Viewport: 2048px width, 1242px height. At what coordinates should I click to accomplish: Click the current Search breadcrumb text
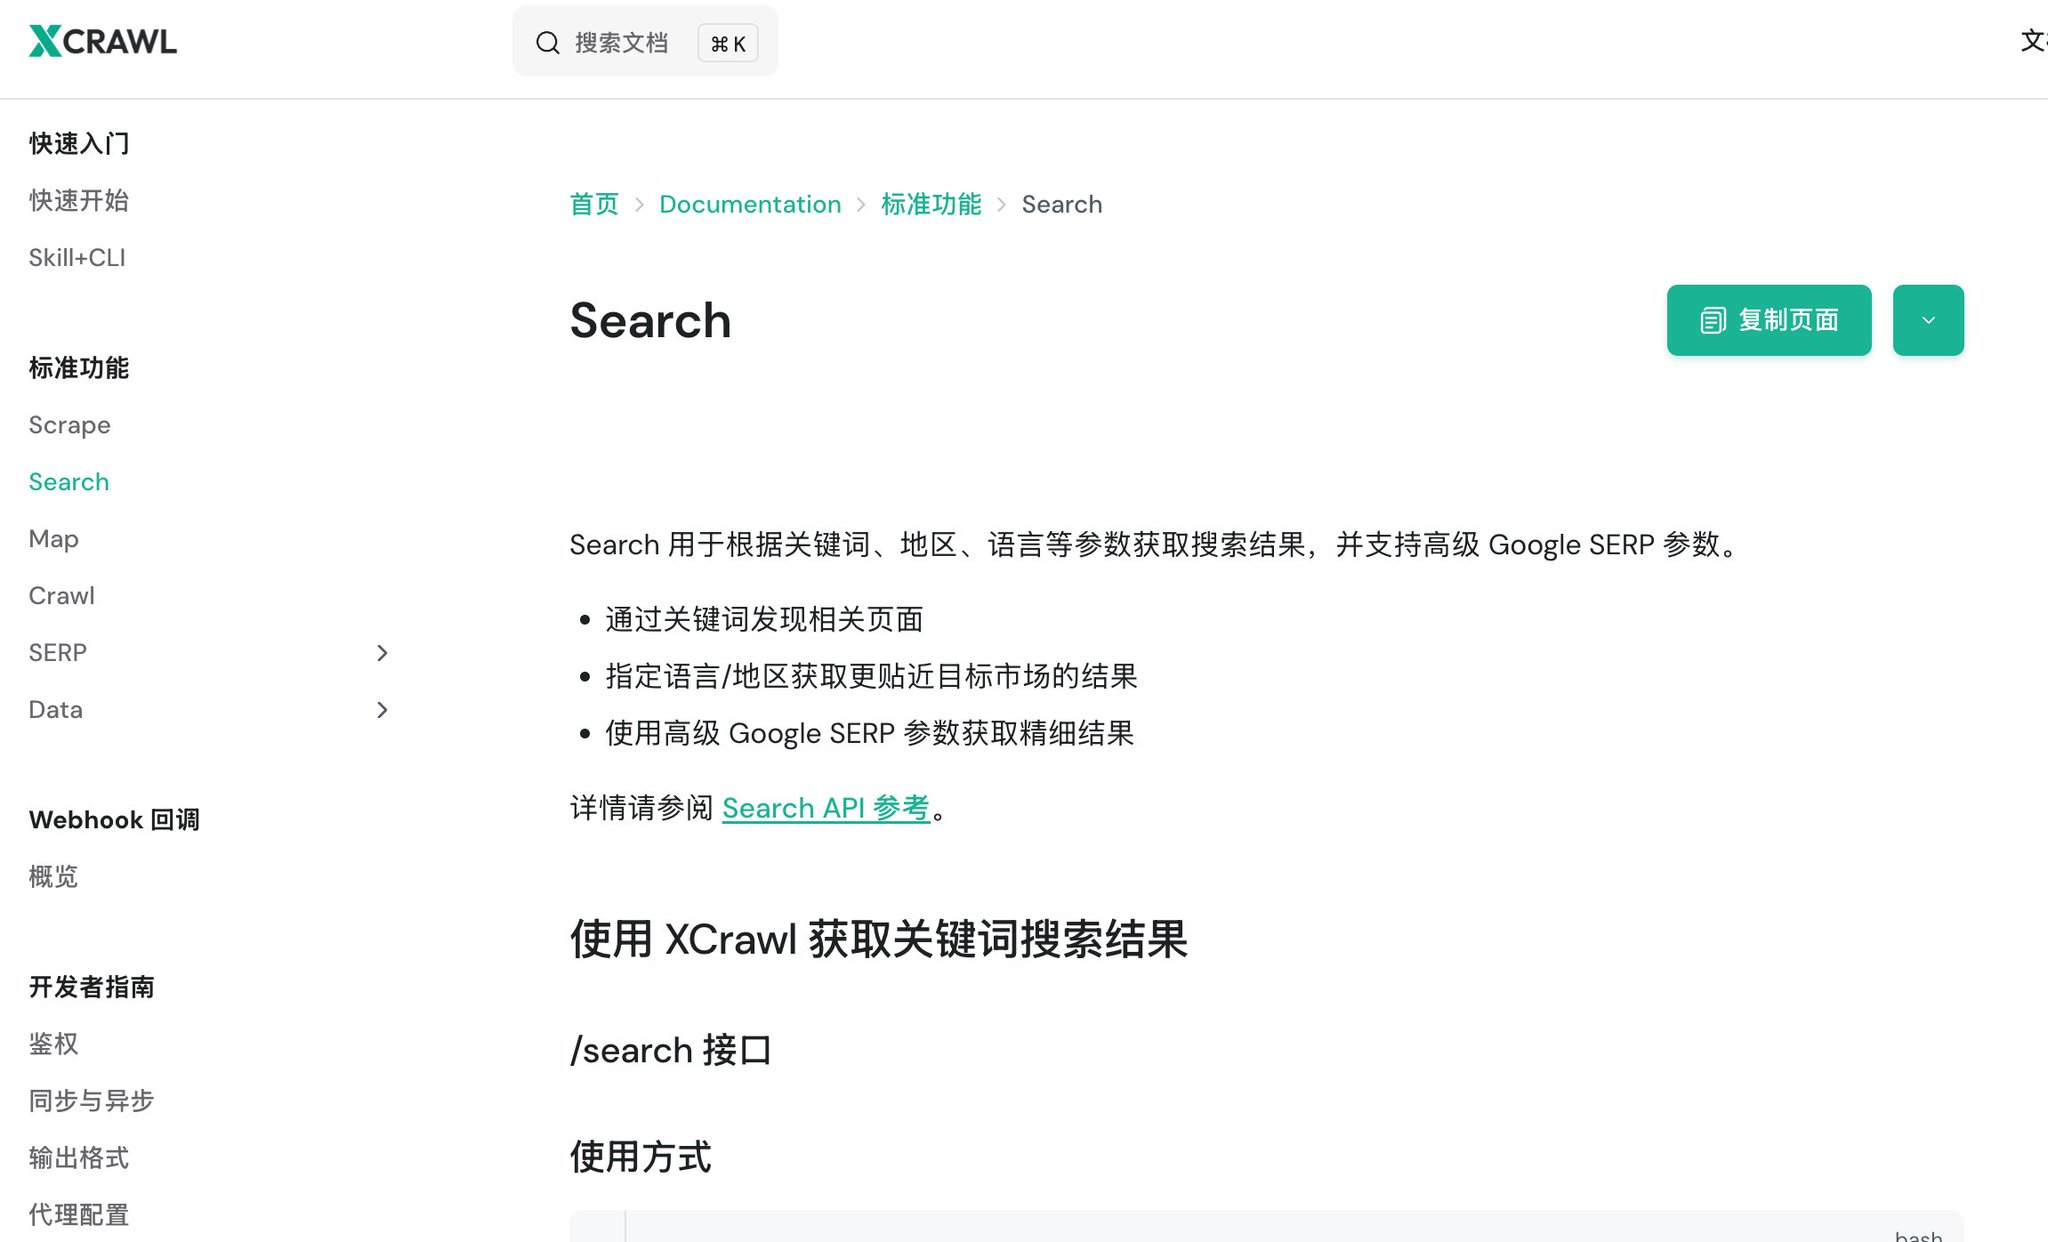pyautogui.click(x=1062, y=204)
